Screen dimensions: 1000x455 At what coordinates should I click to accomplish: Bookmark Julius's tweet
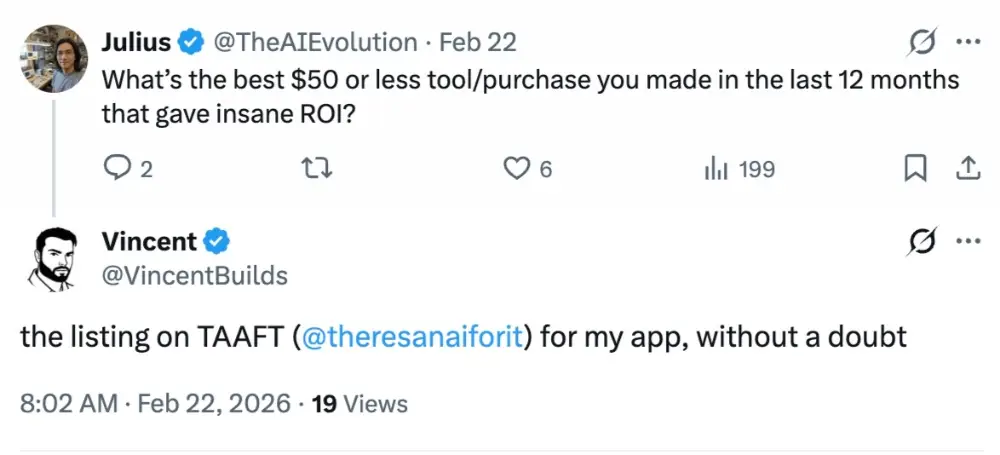coord(915,169)
